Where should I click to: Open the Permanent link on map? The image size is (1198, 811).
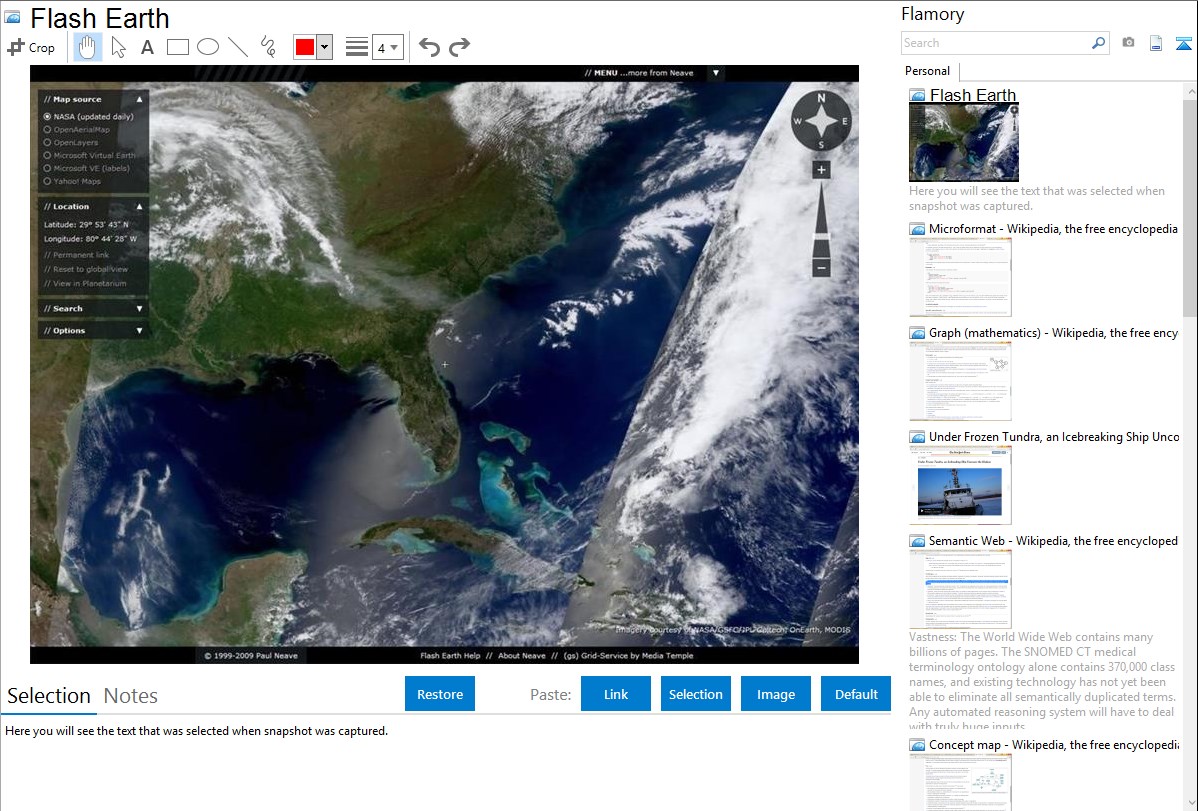tap(76, 255)
